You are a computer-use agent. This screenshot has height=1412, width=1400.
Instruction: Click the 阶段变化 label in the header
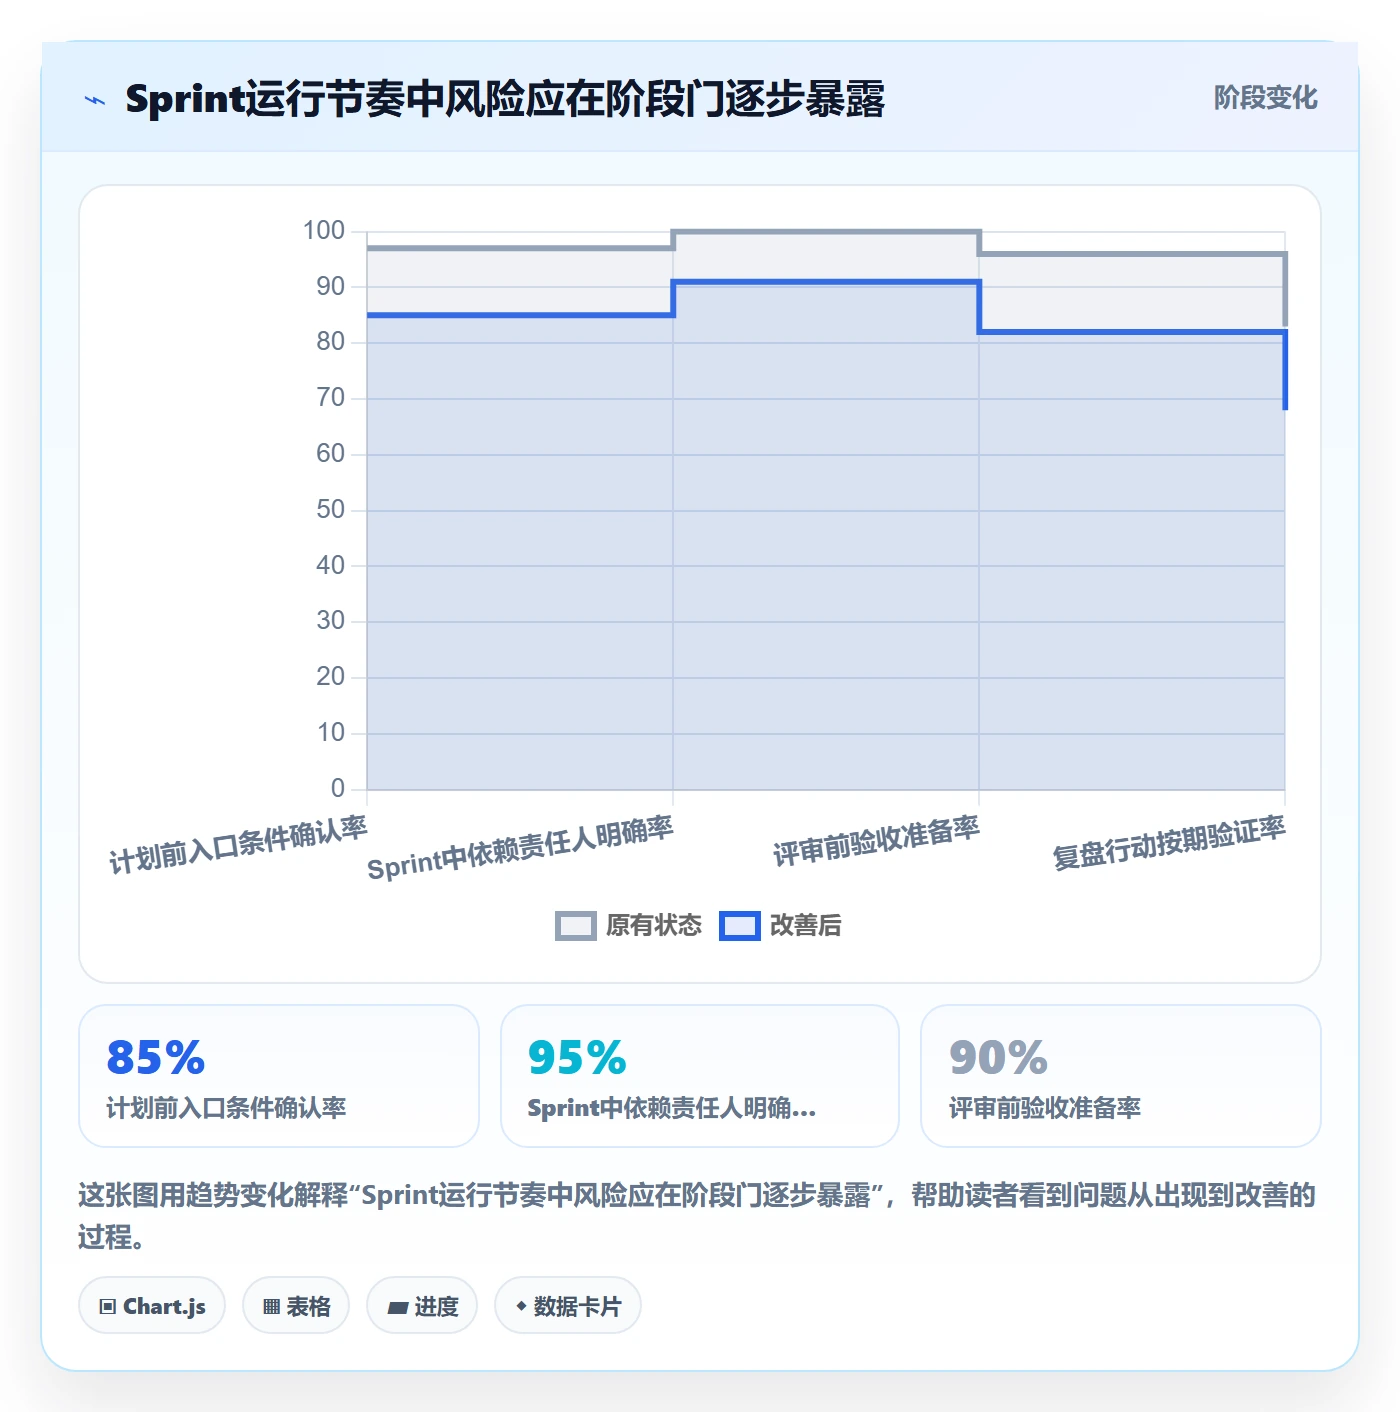pyautogui.click(x=1265, y=98)
